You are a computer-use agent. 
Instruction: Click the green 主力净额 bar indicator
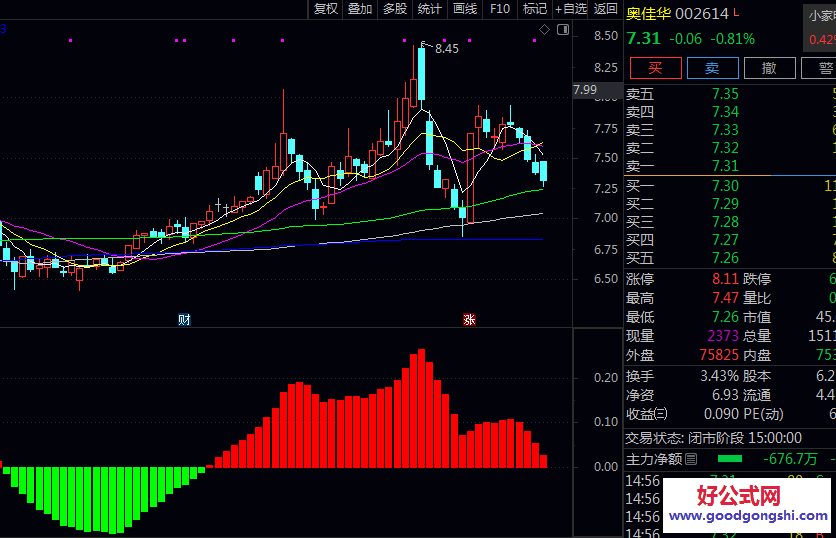click(x=730, y=459)
